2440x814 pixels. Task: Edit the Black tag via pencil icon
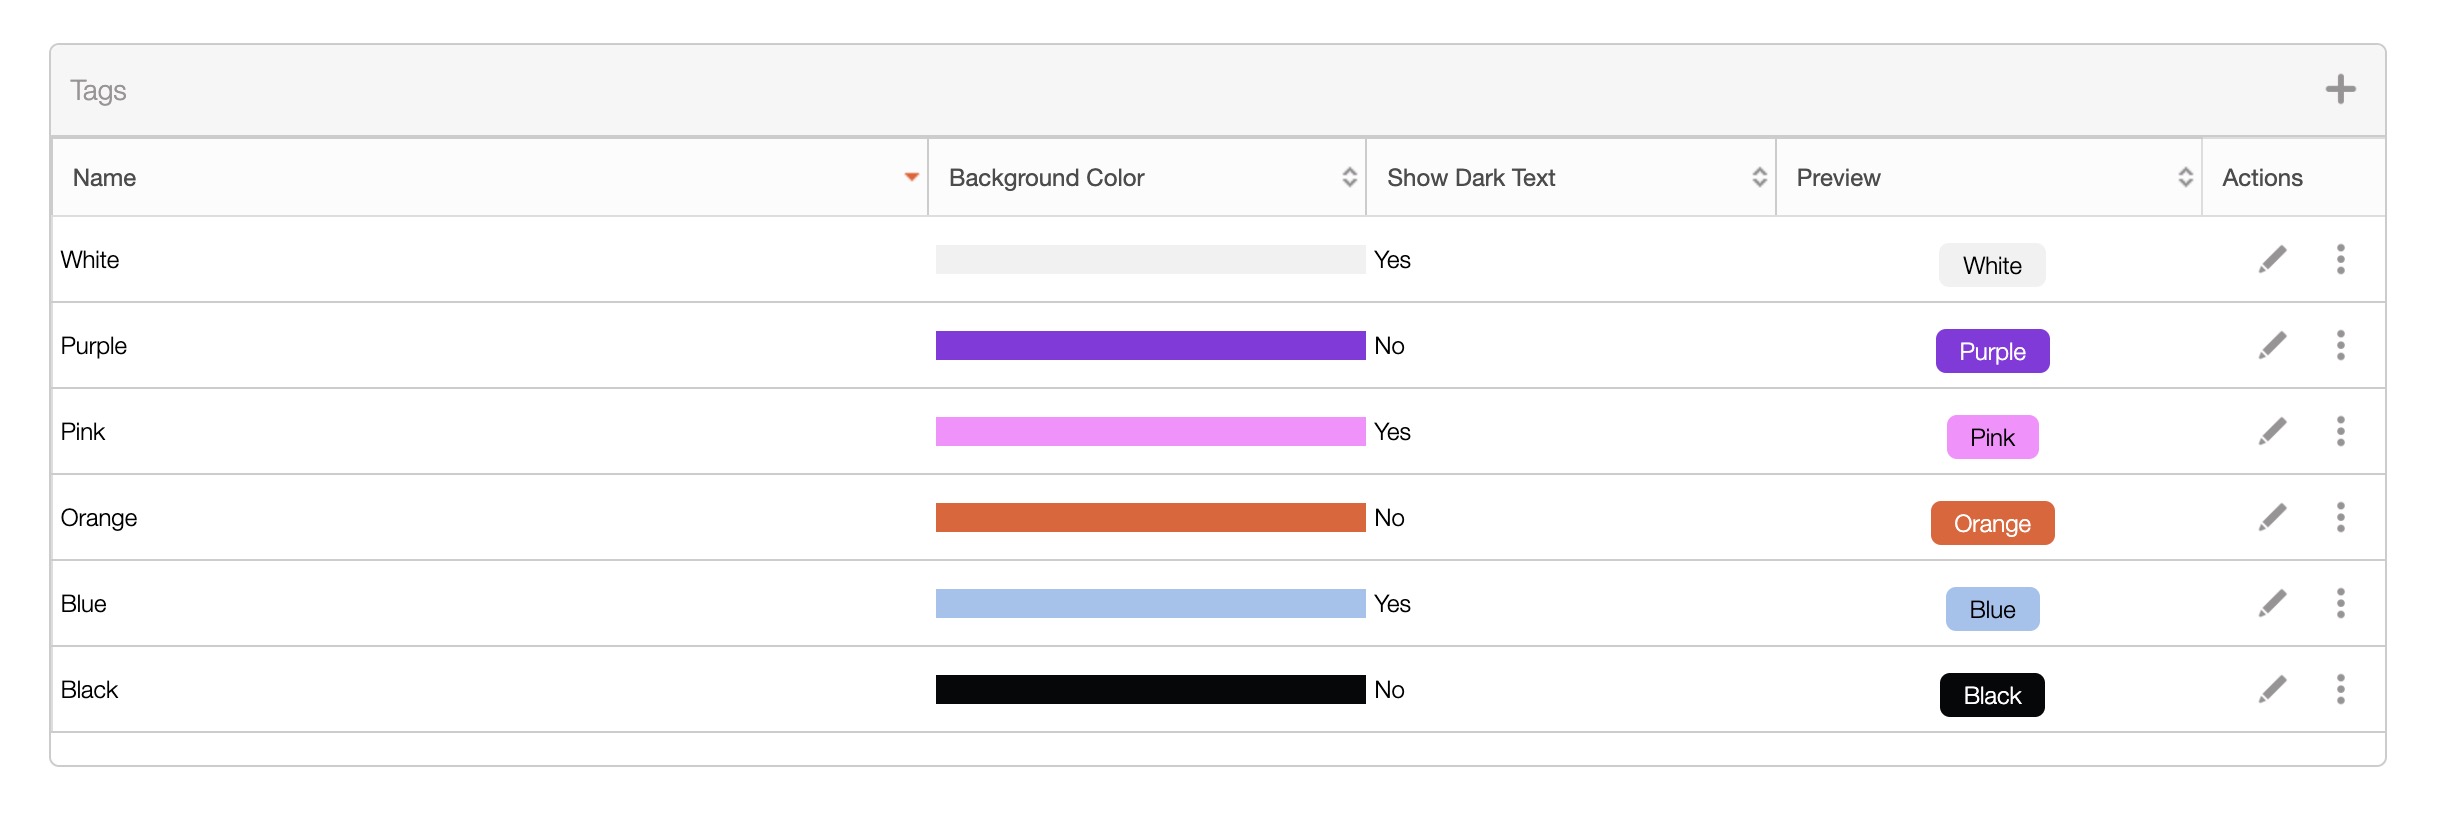[x=2272, y=690]
